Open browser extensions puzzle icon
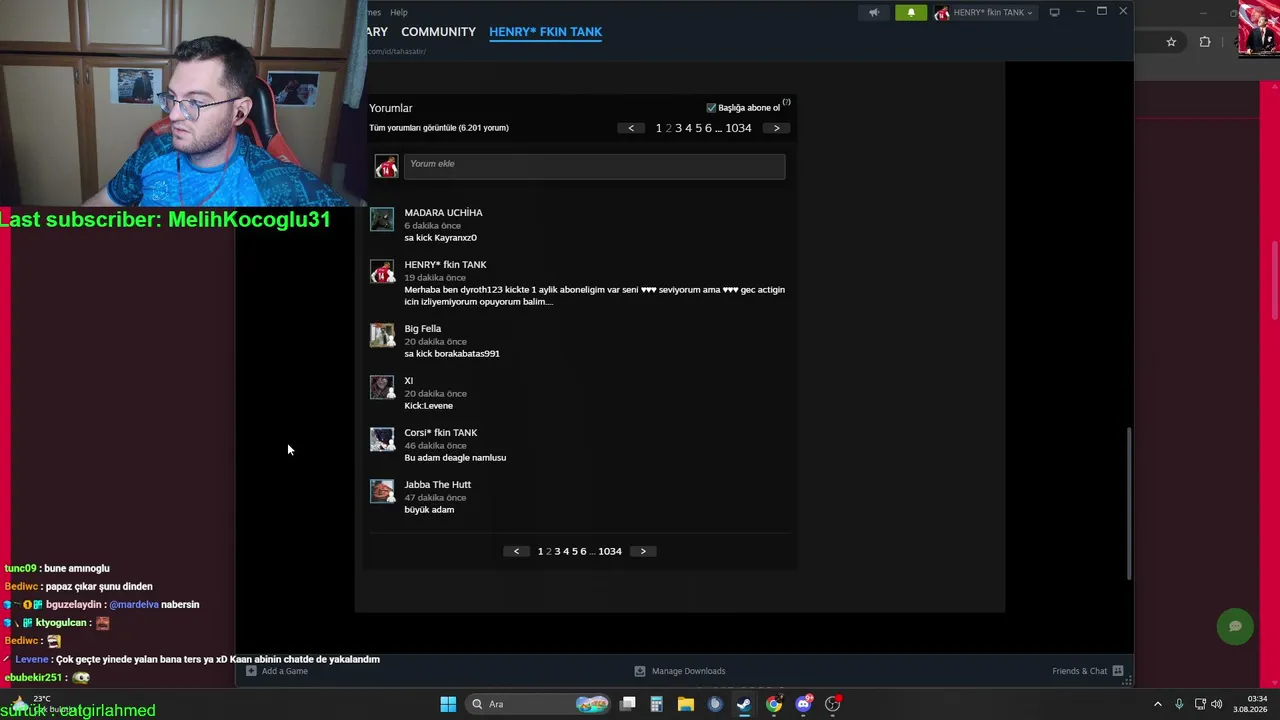The height and width of the screenshot is (720, 1280). (x=1204, y=42)
